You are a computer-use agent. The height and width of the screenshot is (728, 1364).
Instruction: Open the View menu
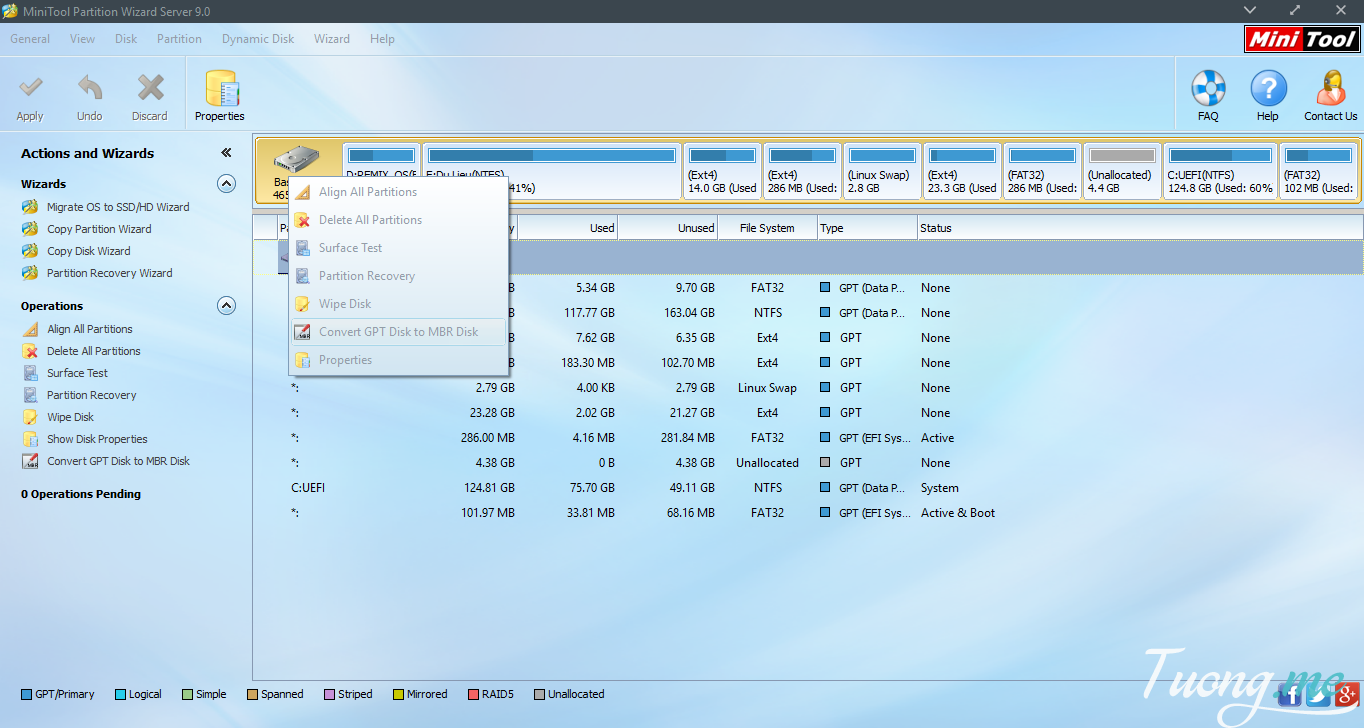click(x=83, y=39)
